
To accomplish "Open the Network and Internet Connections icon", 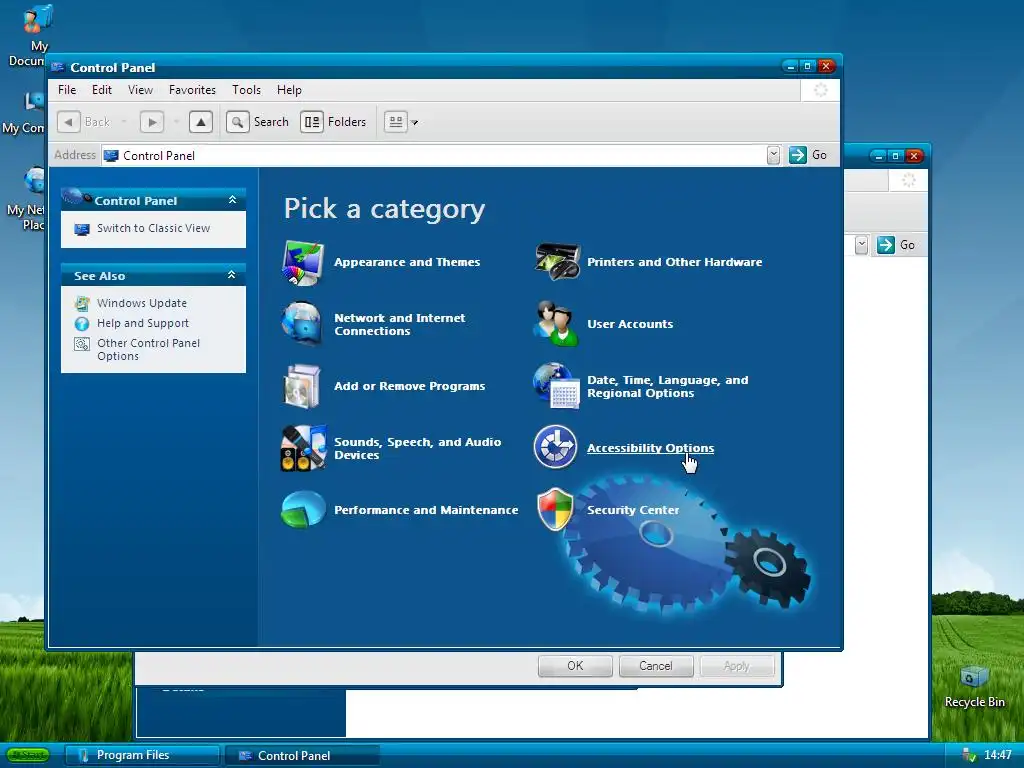I will 301,323.
